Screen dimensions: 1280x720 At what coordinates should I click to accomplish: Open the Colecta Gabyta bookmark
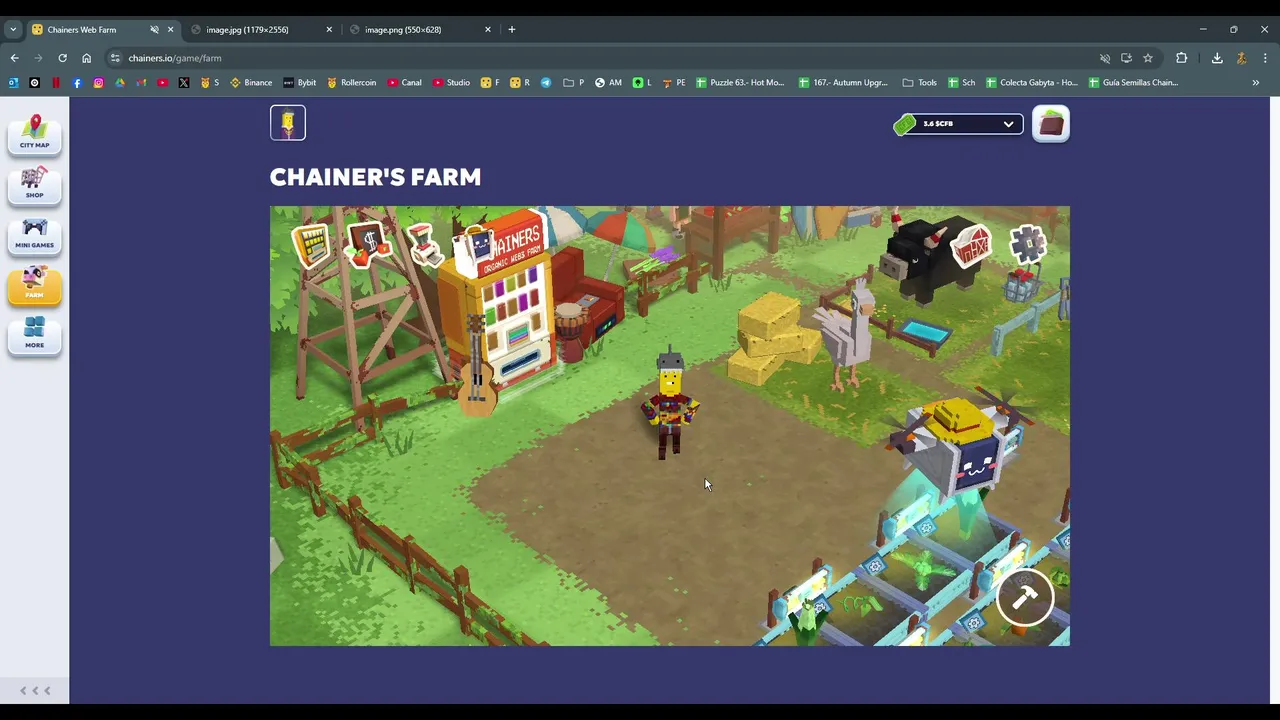1032,82
